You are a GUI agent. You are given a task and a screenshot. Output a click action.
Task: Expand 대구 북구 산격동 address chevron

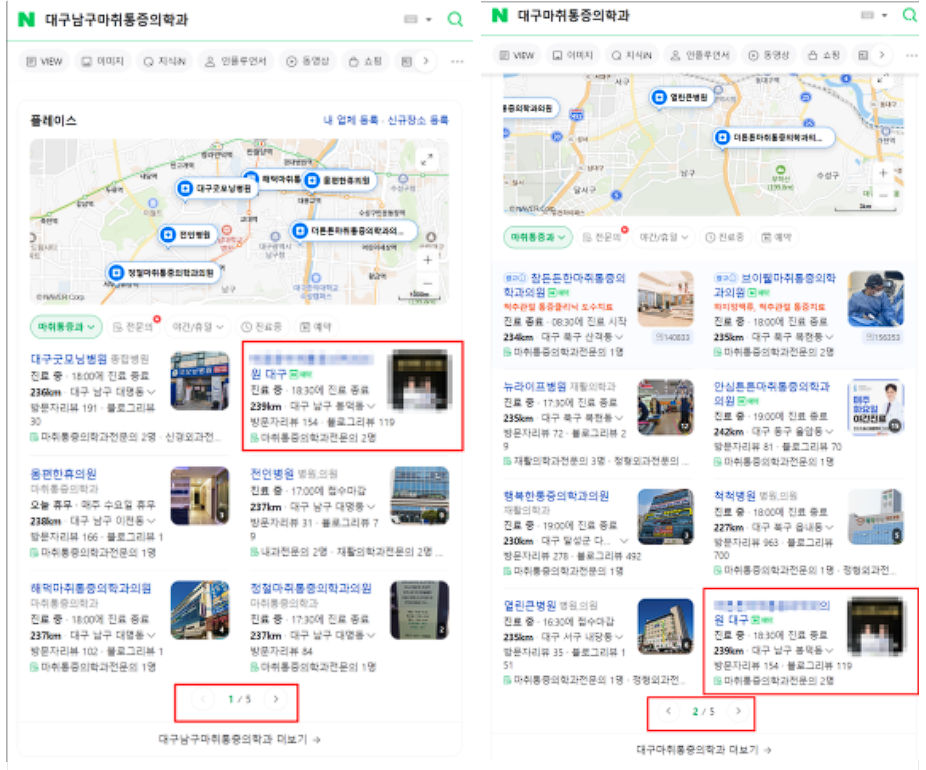click(x=619, y=337)
